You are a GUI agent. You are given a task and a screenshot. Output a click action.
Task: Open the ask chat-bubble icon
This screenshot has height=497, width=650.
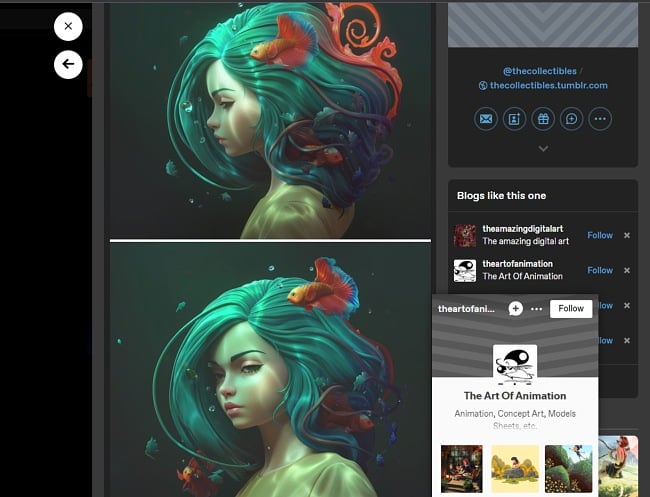tap(572, 119)
